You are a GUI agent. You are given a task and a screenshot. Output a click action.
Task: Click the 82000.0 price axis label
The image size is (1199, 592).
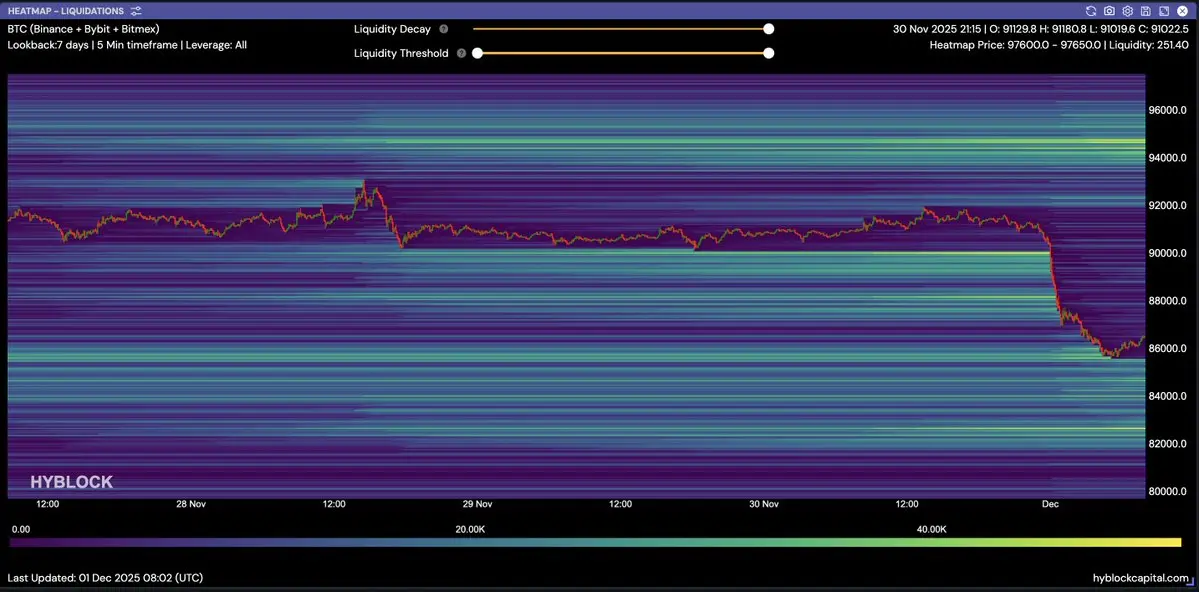tap(1167, 444)
